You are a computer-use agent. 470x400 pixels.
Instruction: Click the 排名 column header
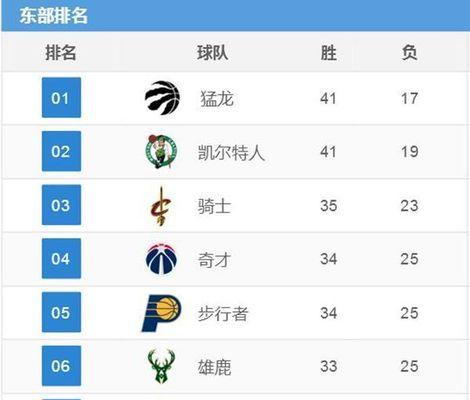coord(61,53)
